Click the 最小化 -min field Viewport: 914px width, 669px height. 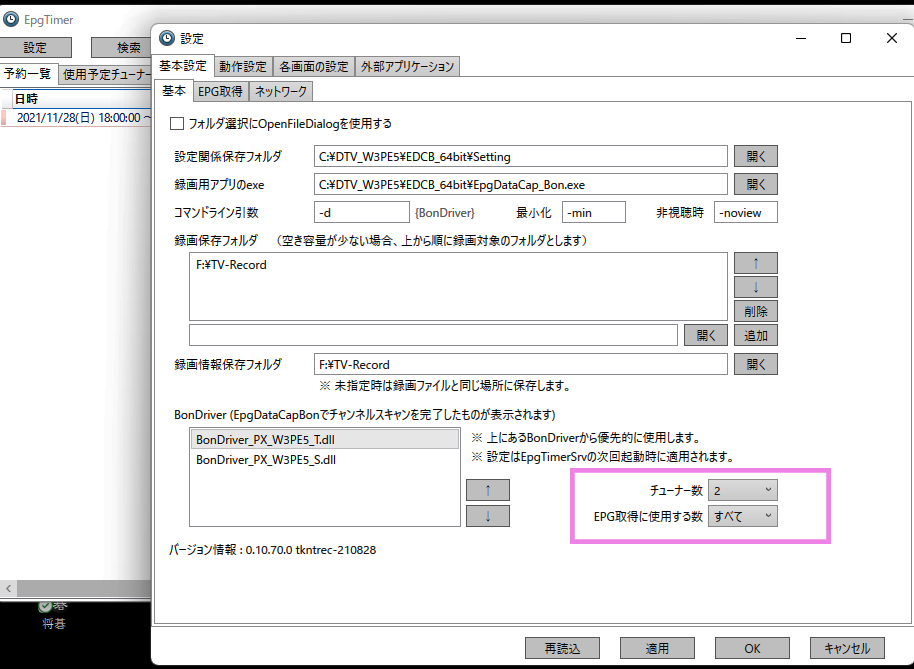click(x=593, y=212)
